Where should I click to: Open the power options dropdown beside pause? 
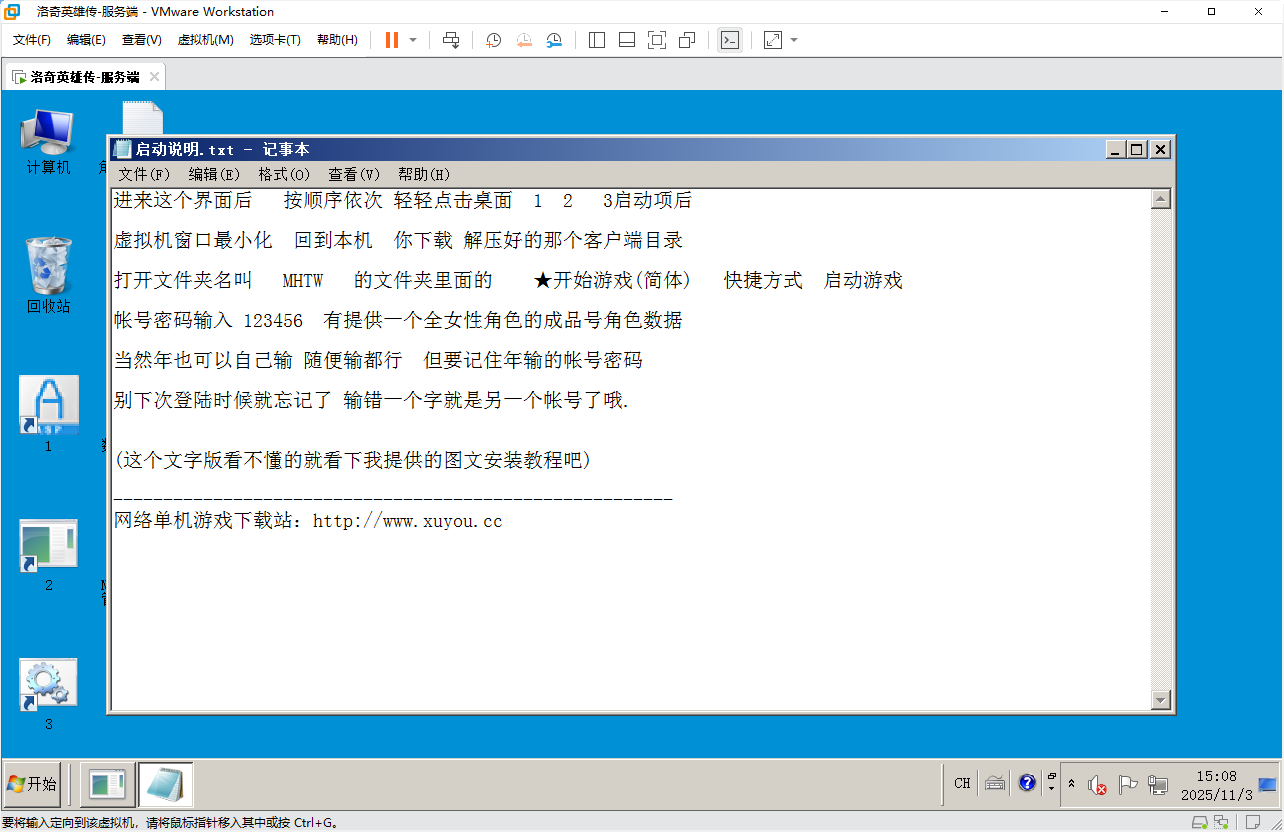(x=413, y=40)
